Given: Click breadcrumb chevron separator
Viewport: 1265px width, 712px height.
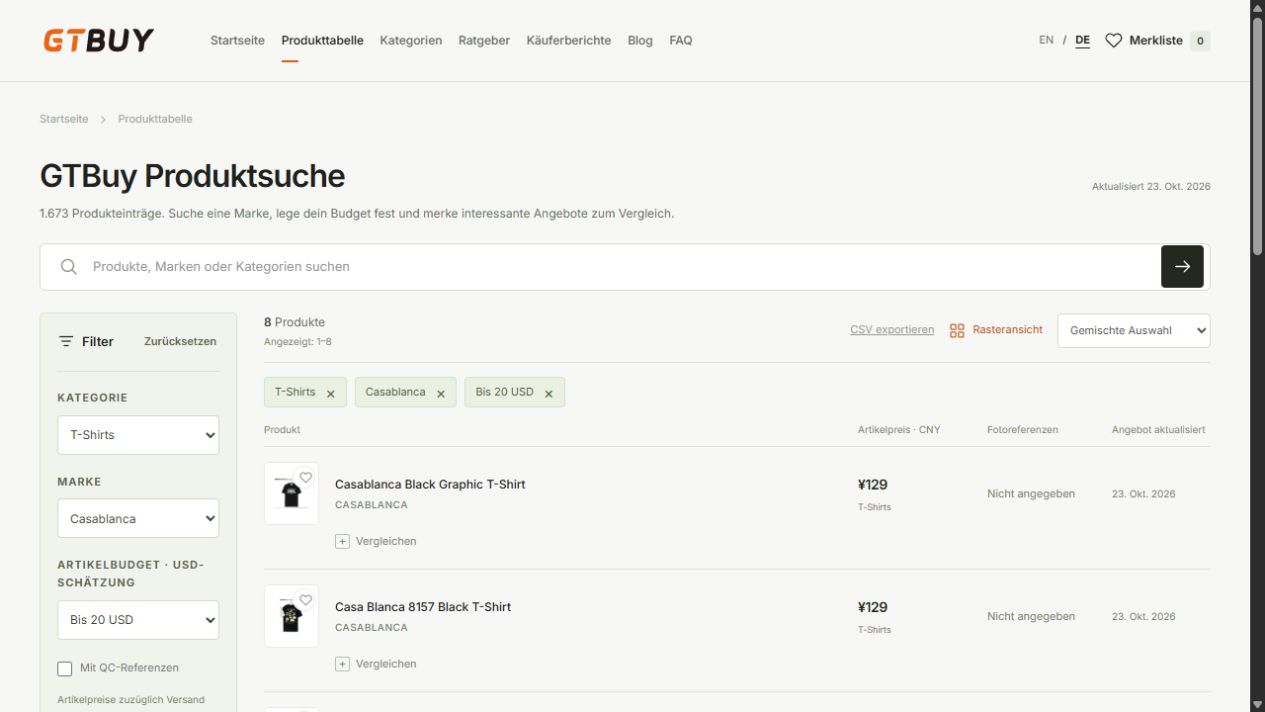Looking at the screenshot, I should coord(103,119).
